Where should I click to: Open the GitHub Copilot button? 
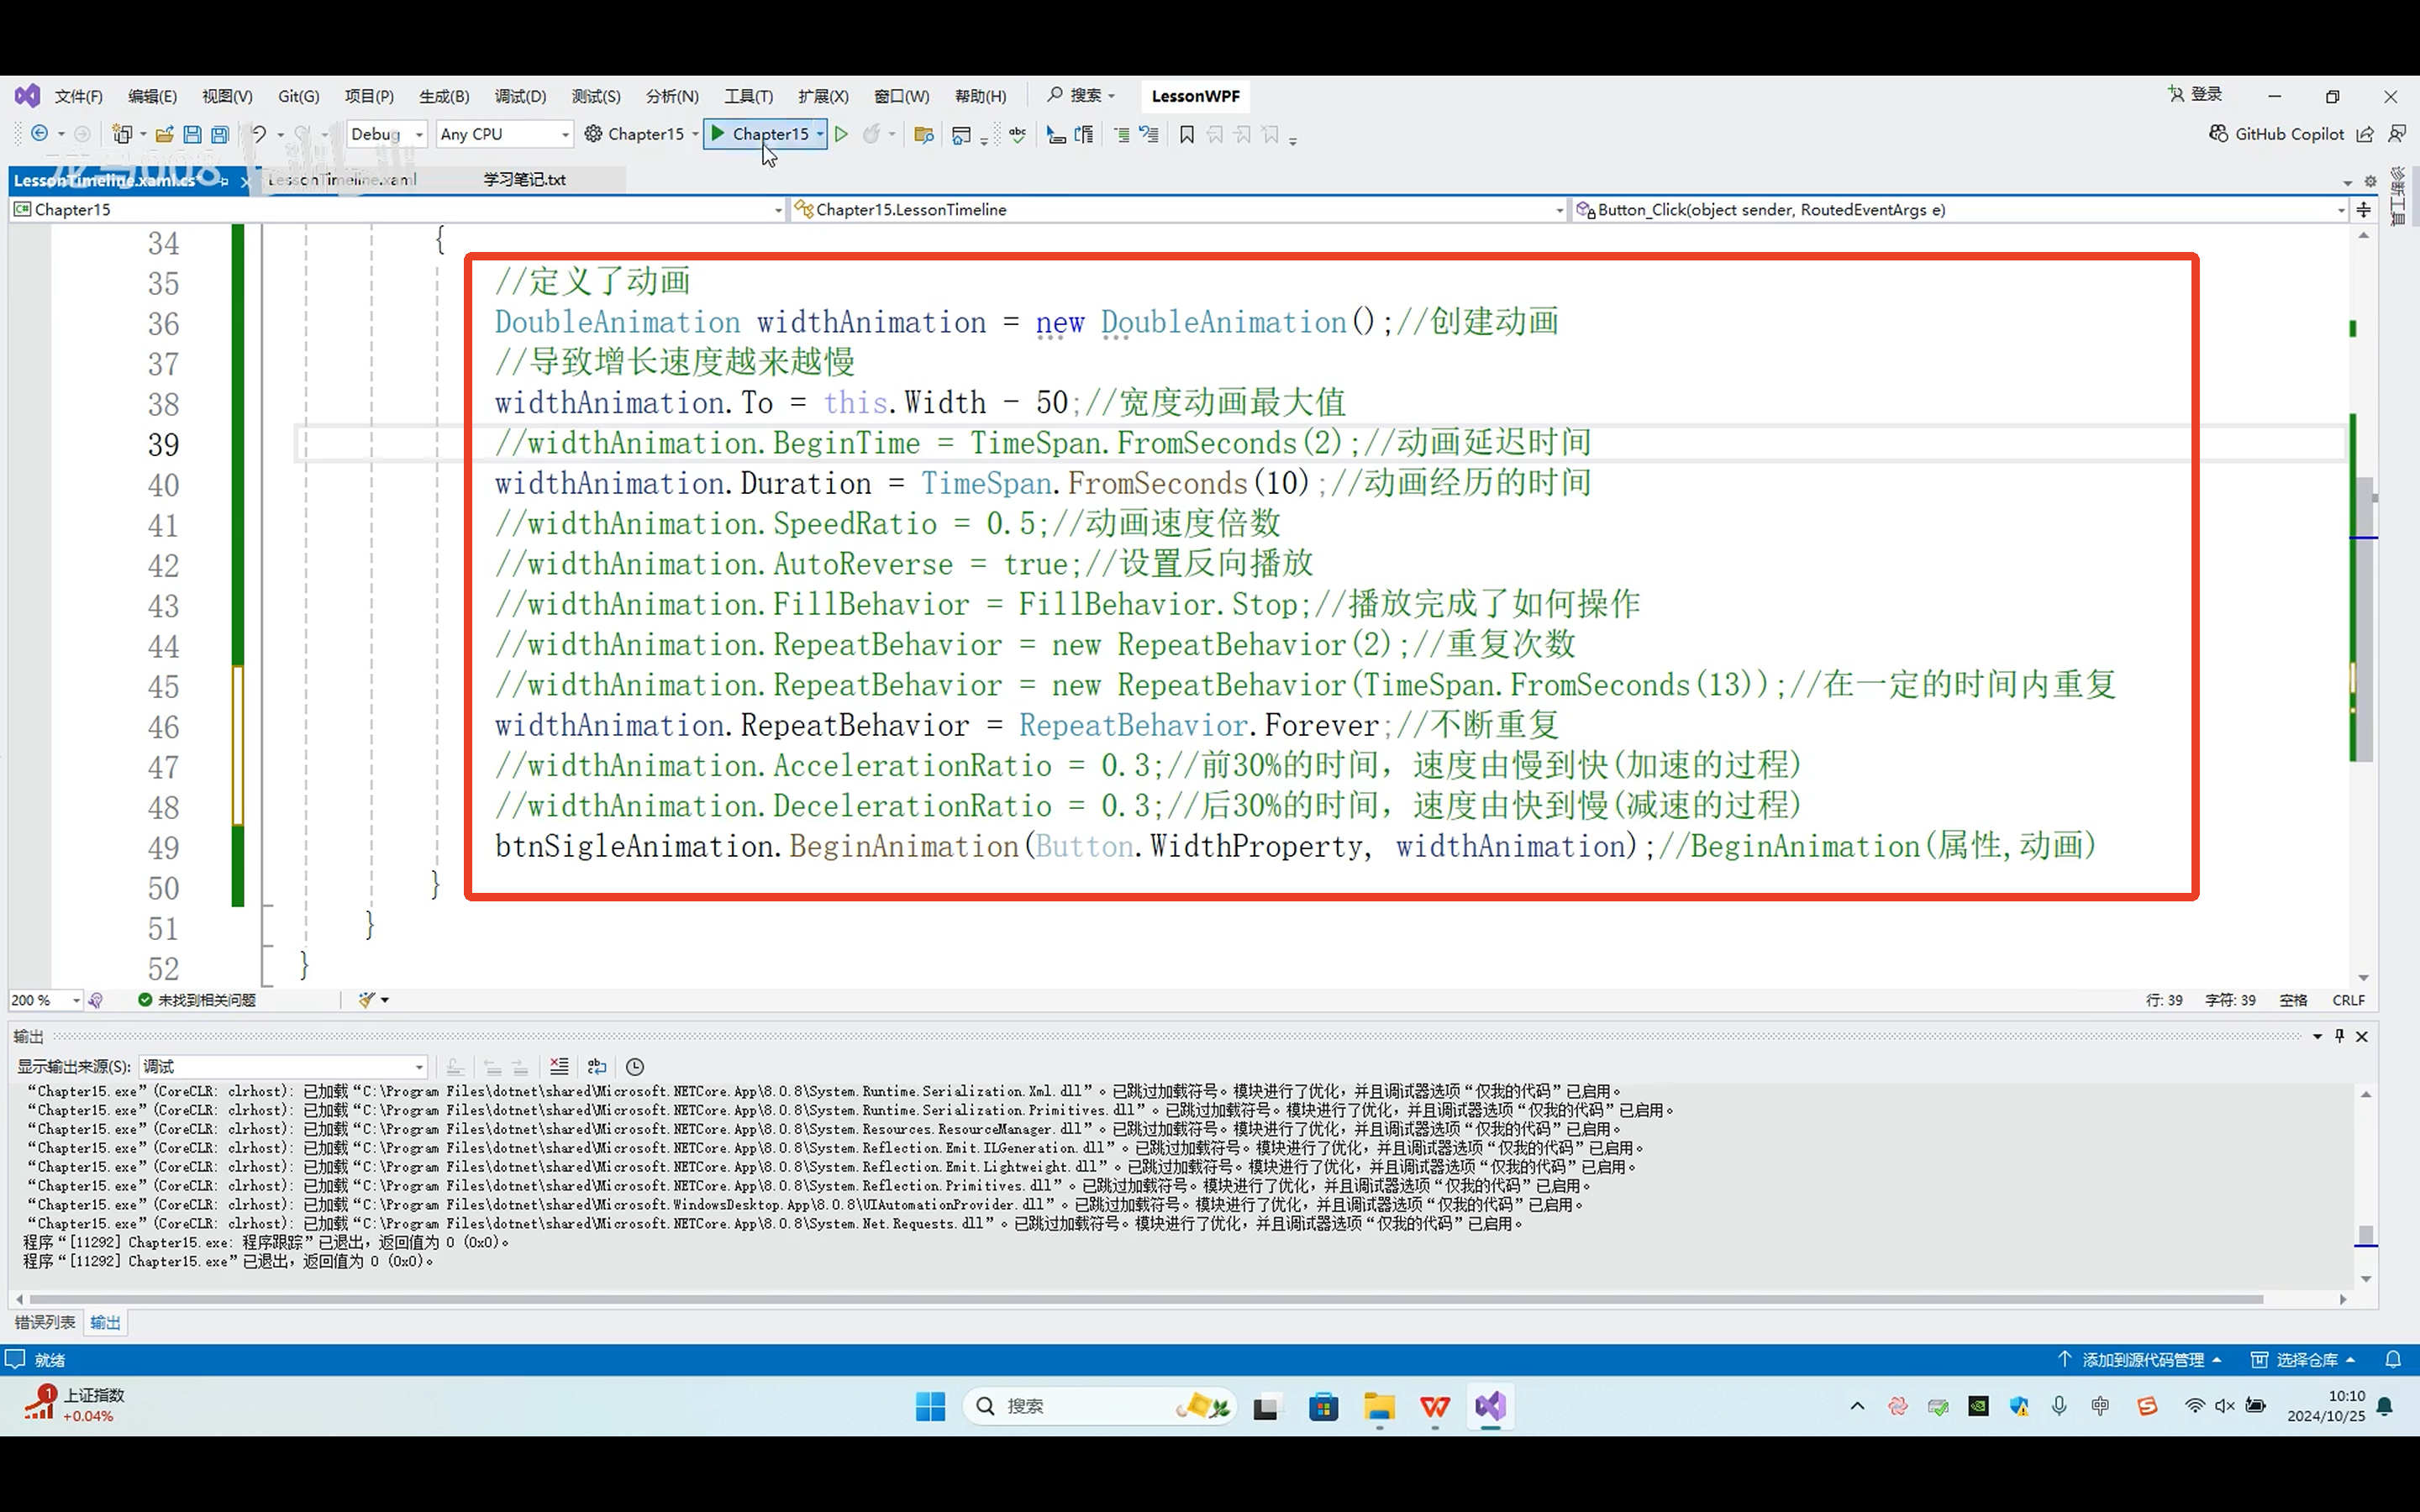point(2277,134)
